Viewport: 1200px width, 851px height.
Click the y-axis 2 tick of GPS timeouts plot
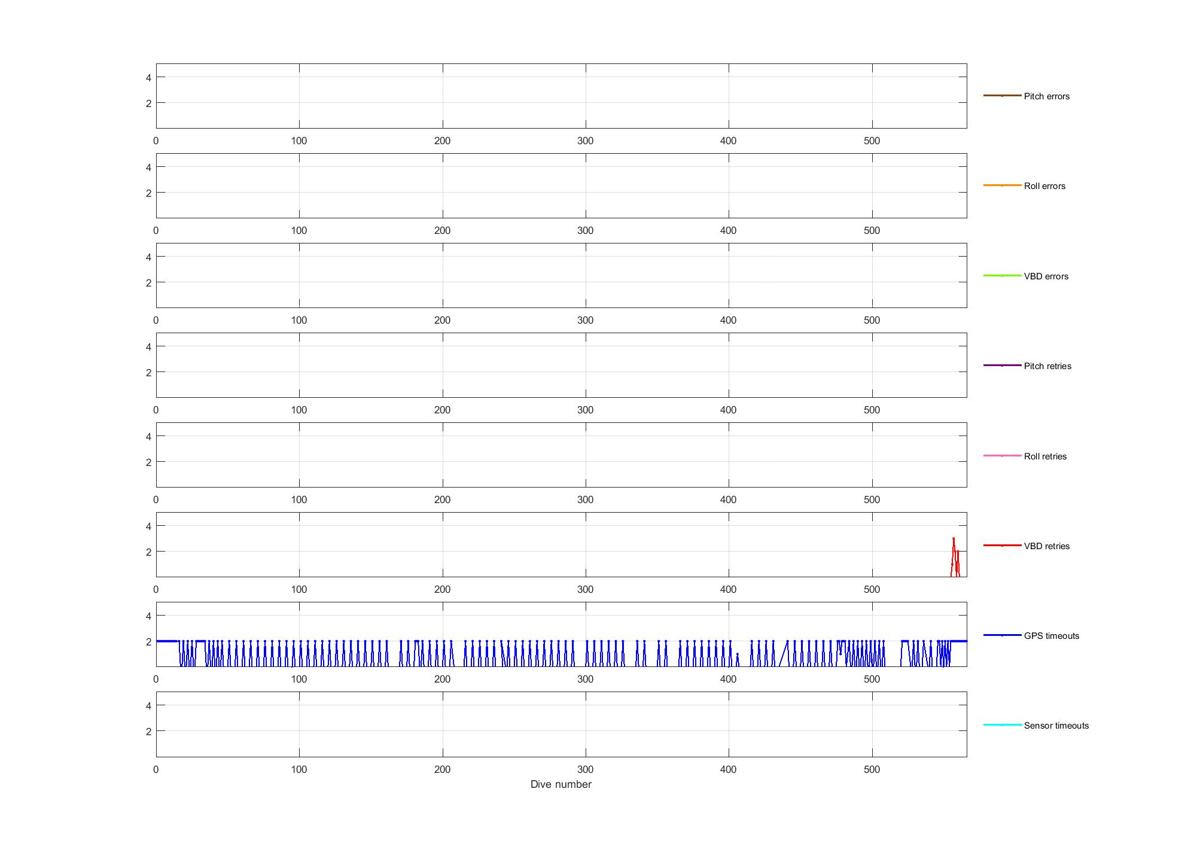pos(148,642)
